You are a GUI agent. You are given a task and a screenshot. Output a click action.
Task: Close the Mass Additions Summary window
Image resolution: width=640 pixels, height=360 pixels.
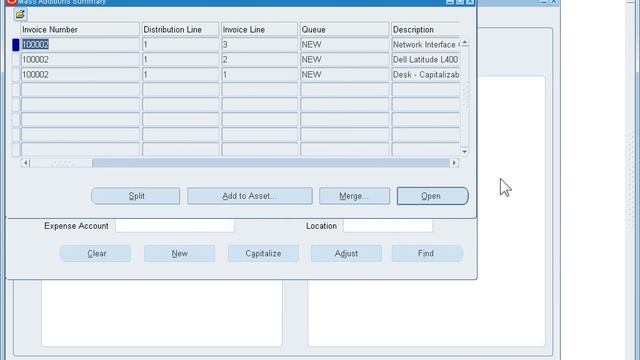(470, 2)
